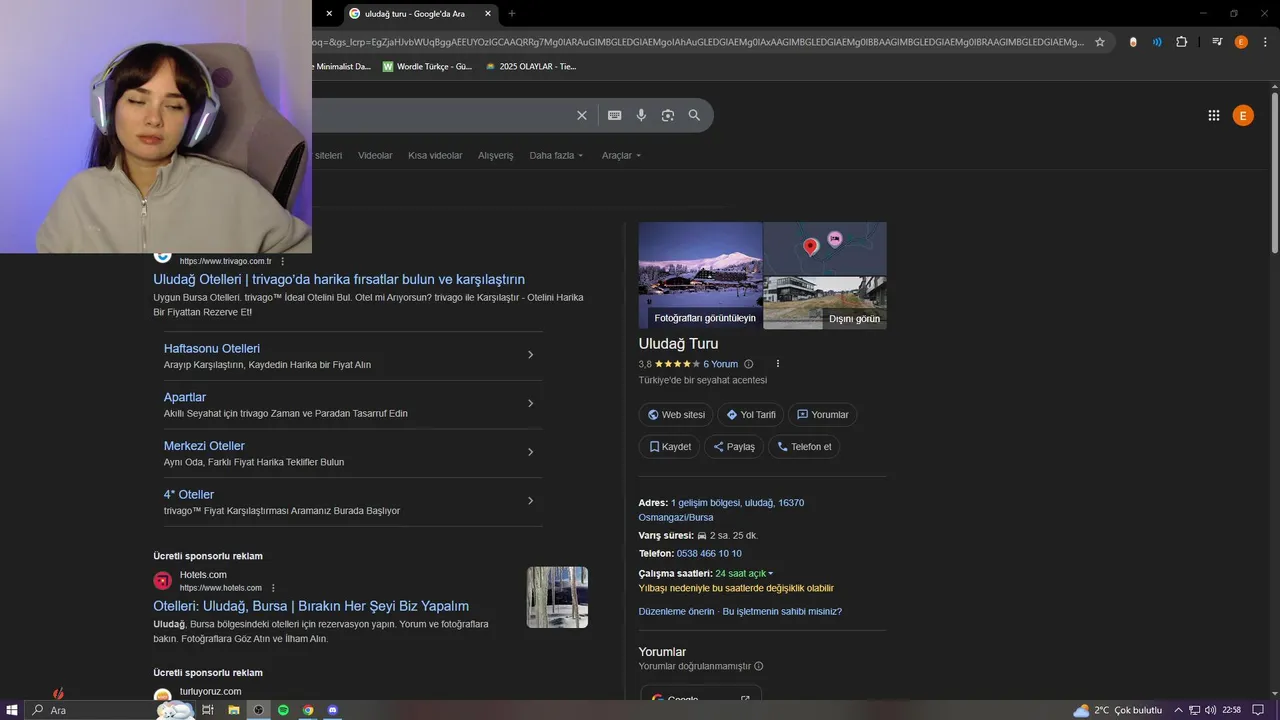Open the '4* Oteller' sitelink arrow
This screenshot has height=720, width=1280.
pos(530,501)
